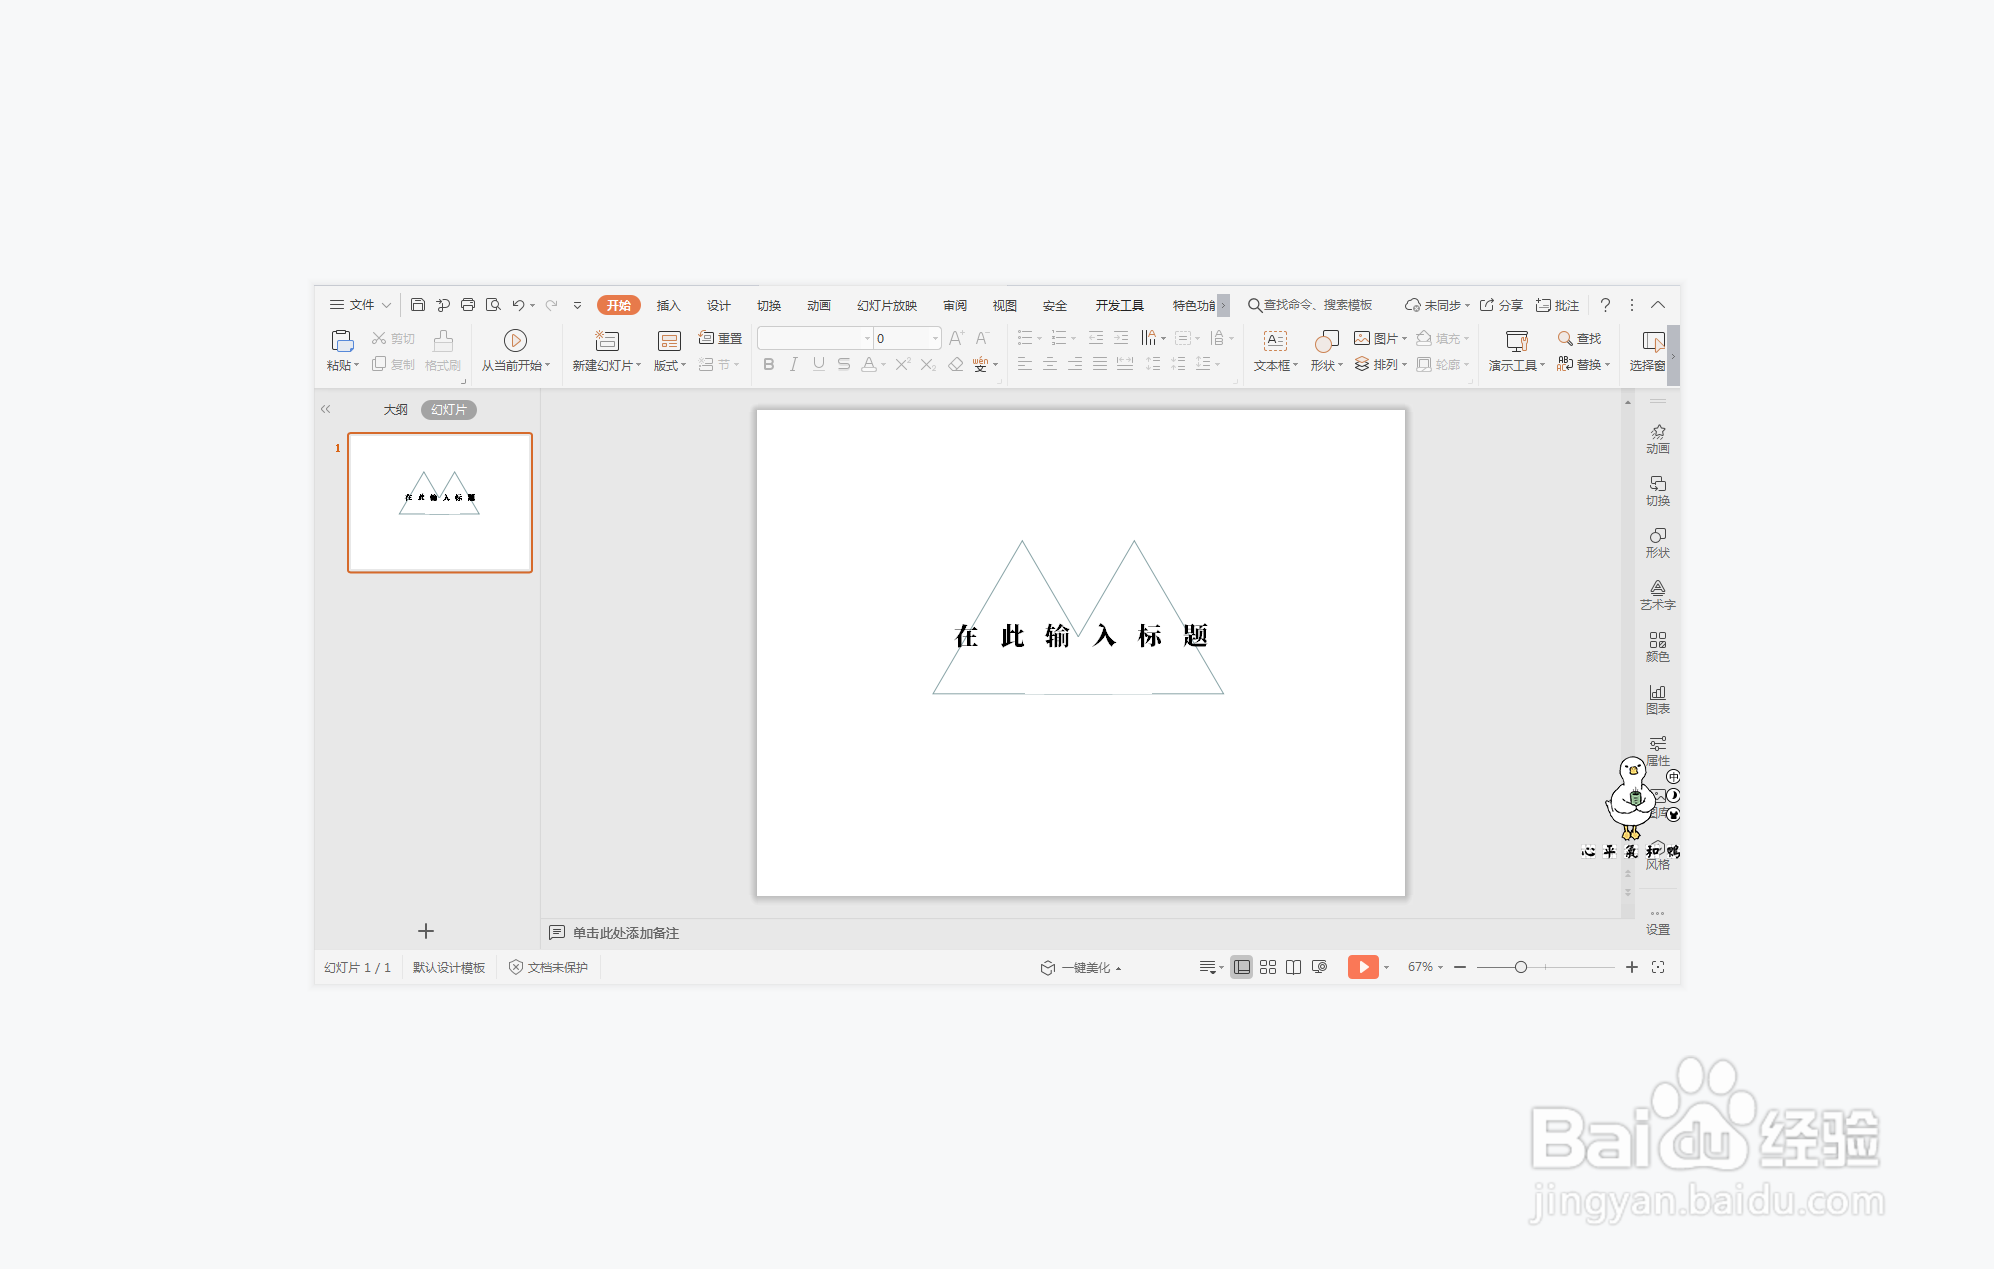Image resolution: width=1994 pixels, height=1269 pixels.
Task: Click the Not Synced (未同步) button
Action: tap(1437, 305)
